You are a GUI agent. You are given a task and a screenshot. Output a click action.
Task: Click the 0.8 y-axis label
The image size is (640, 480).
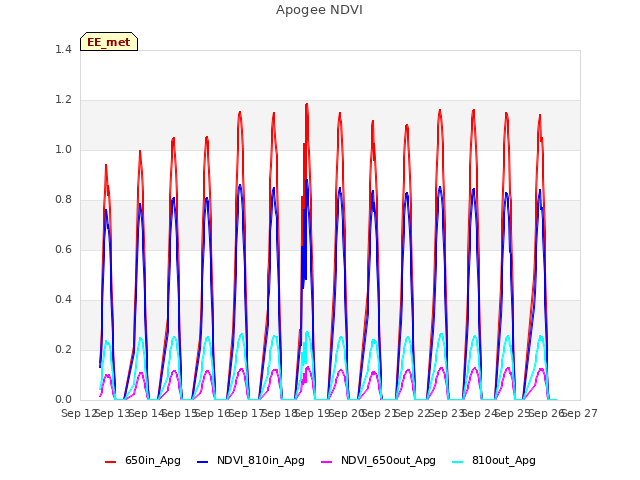tap(63, 200)
